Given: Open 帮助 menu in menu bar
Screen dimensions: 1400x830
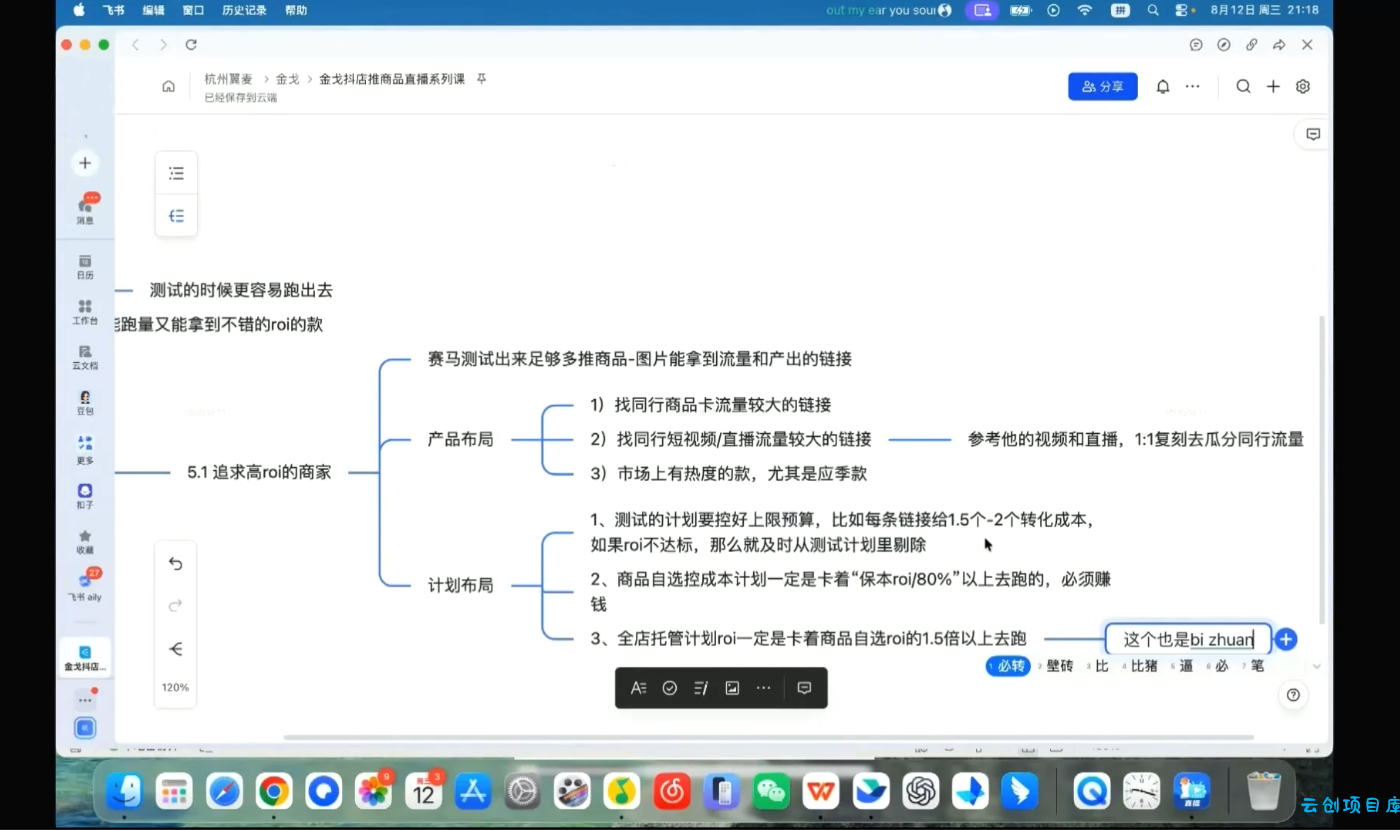Looking at the screenshot, I should (296, 10).
